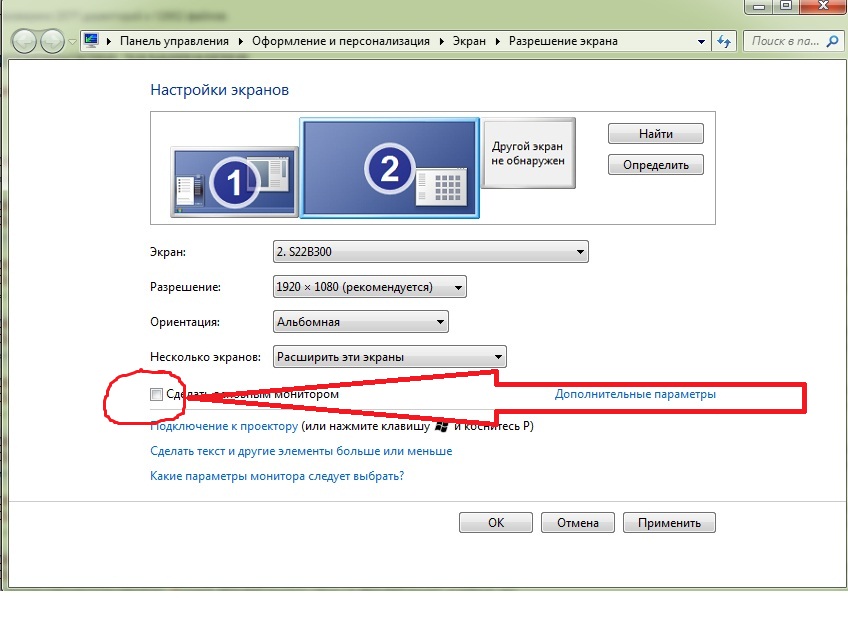Click the forward navigation arrow
The height and width of the screenshot is (640, 848).
pos(52,42)
